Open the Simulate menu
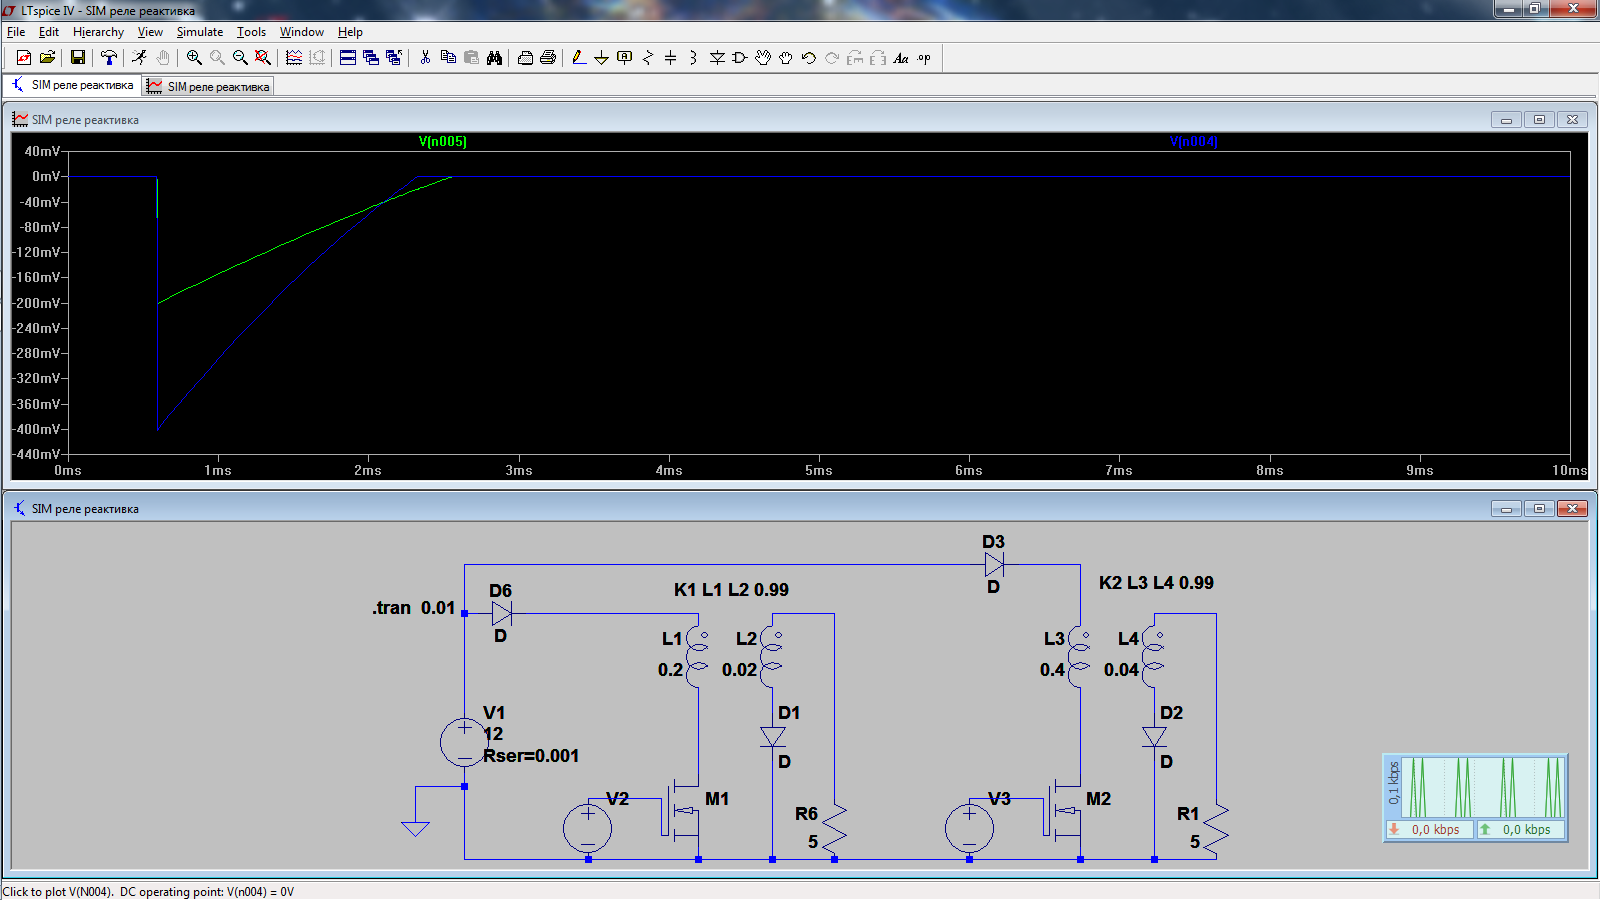 (x=199, y=32)
